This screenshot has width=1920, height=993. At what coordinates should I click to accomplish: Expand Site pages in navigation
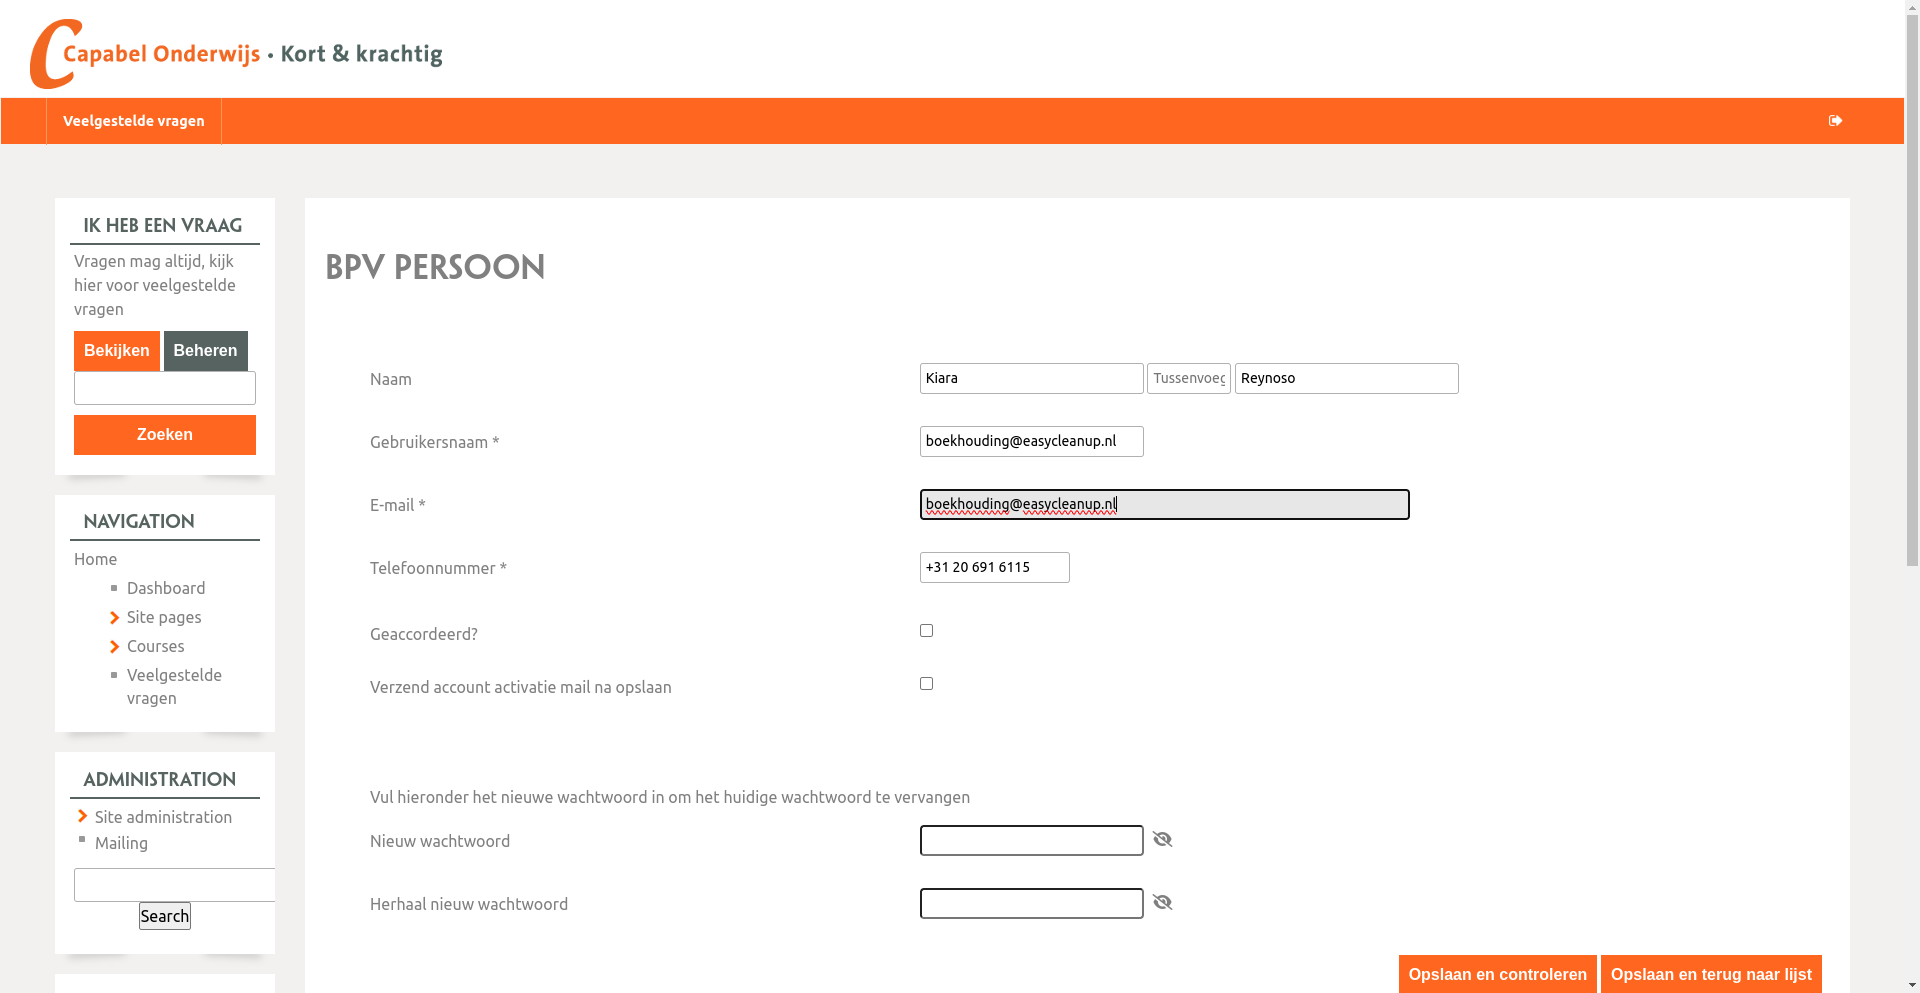coord(115,618)
